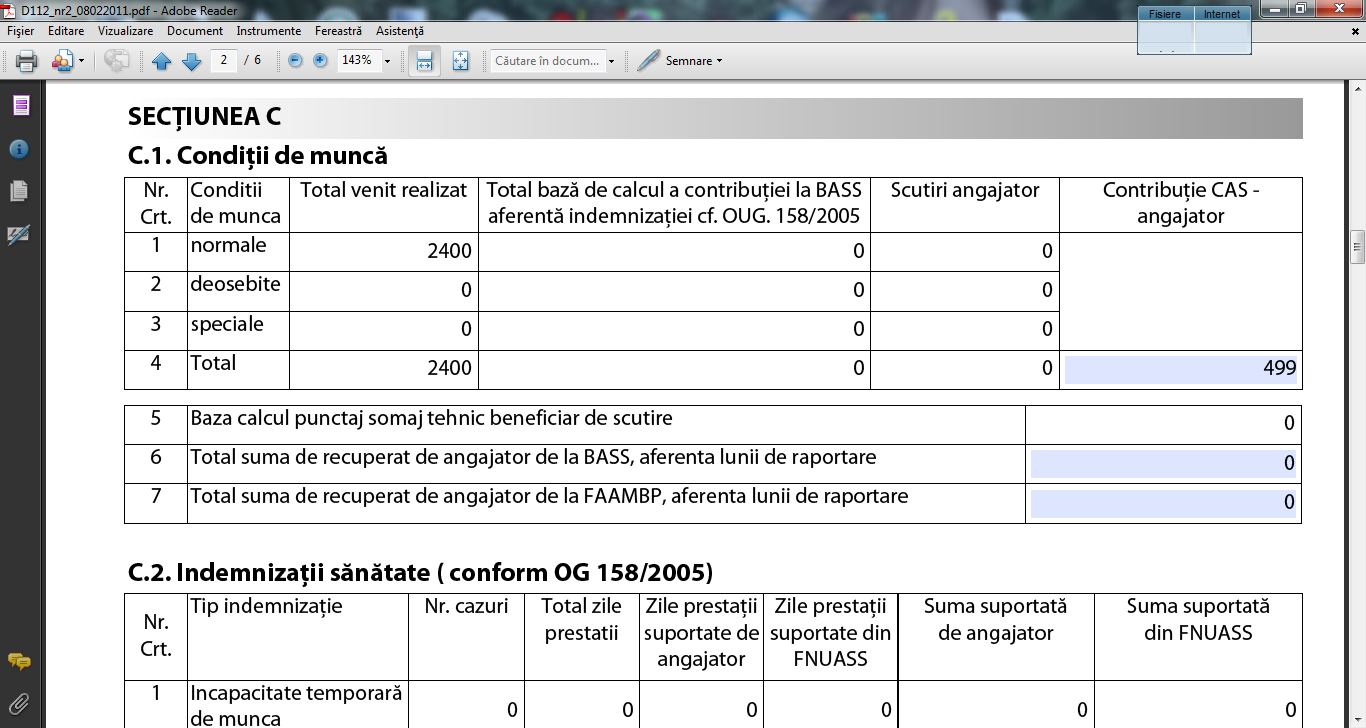The height and width of the screenshot is (728, 1366).
Task: Open the share/collaborate icon
Action: [62, 61]
